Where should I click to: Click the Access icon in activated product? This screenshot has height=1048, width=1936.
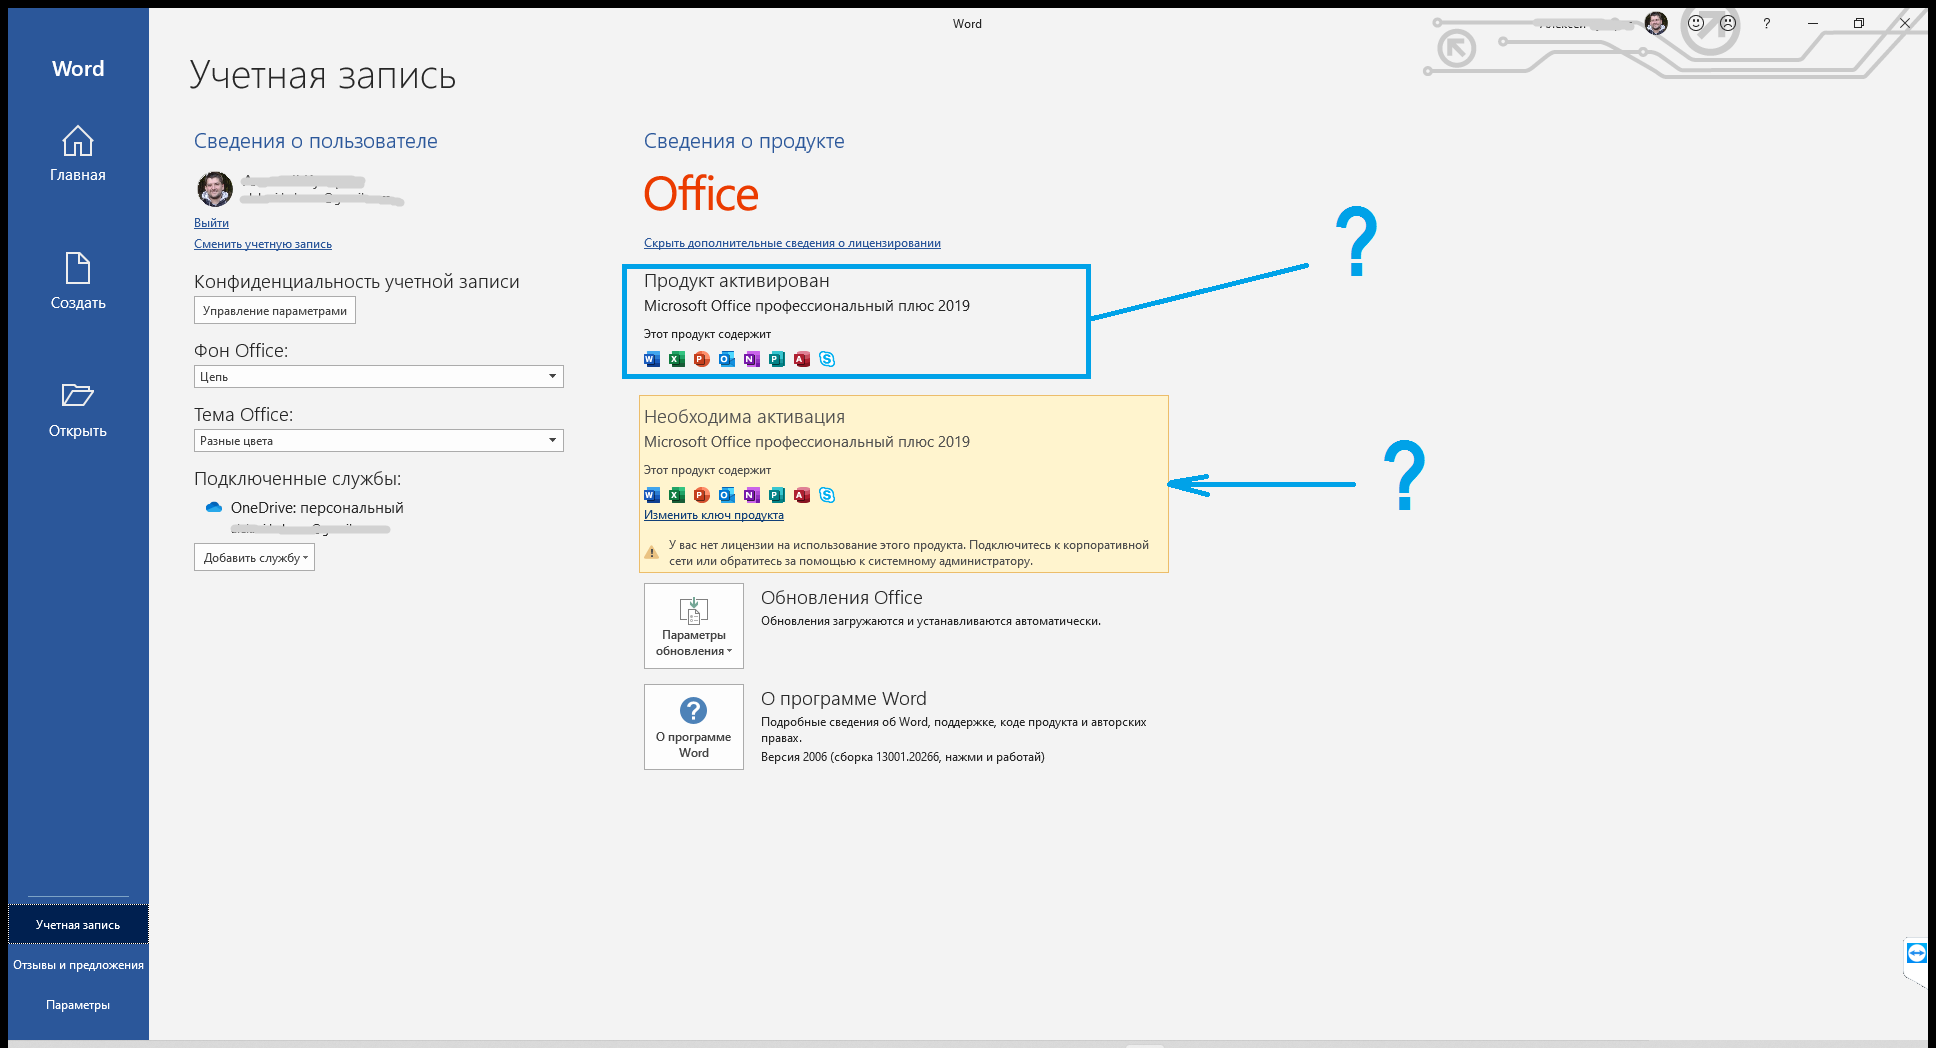pyautogui.click(x=802, y=359)
